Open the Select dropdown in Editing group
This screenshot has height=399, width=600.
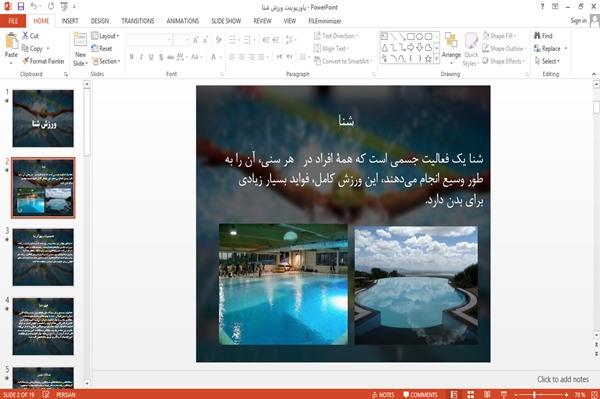547,61
